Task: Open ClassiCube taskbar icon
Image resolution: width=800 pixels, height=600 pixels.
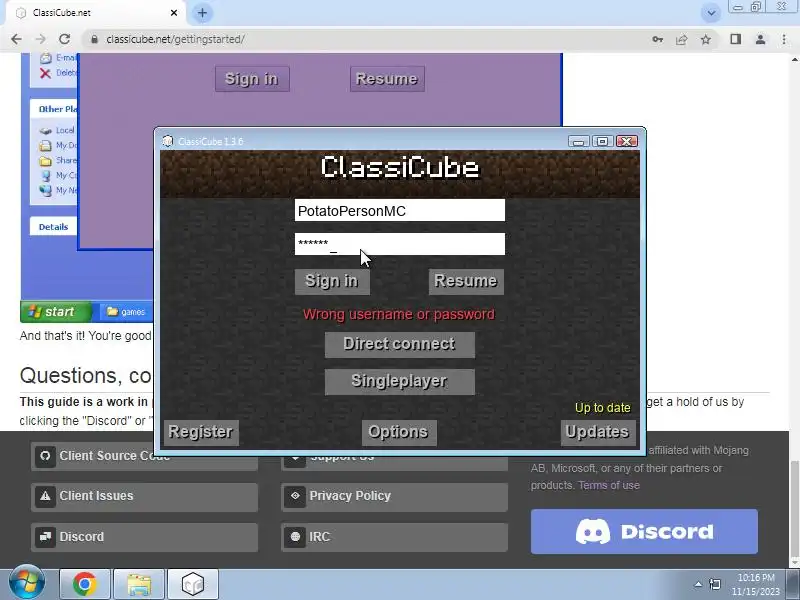Action: pyautogui.click(x=193, y=584)
